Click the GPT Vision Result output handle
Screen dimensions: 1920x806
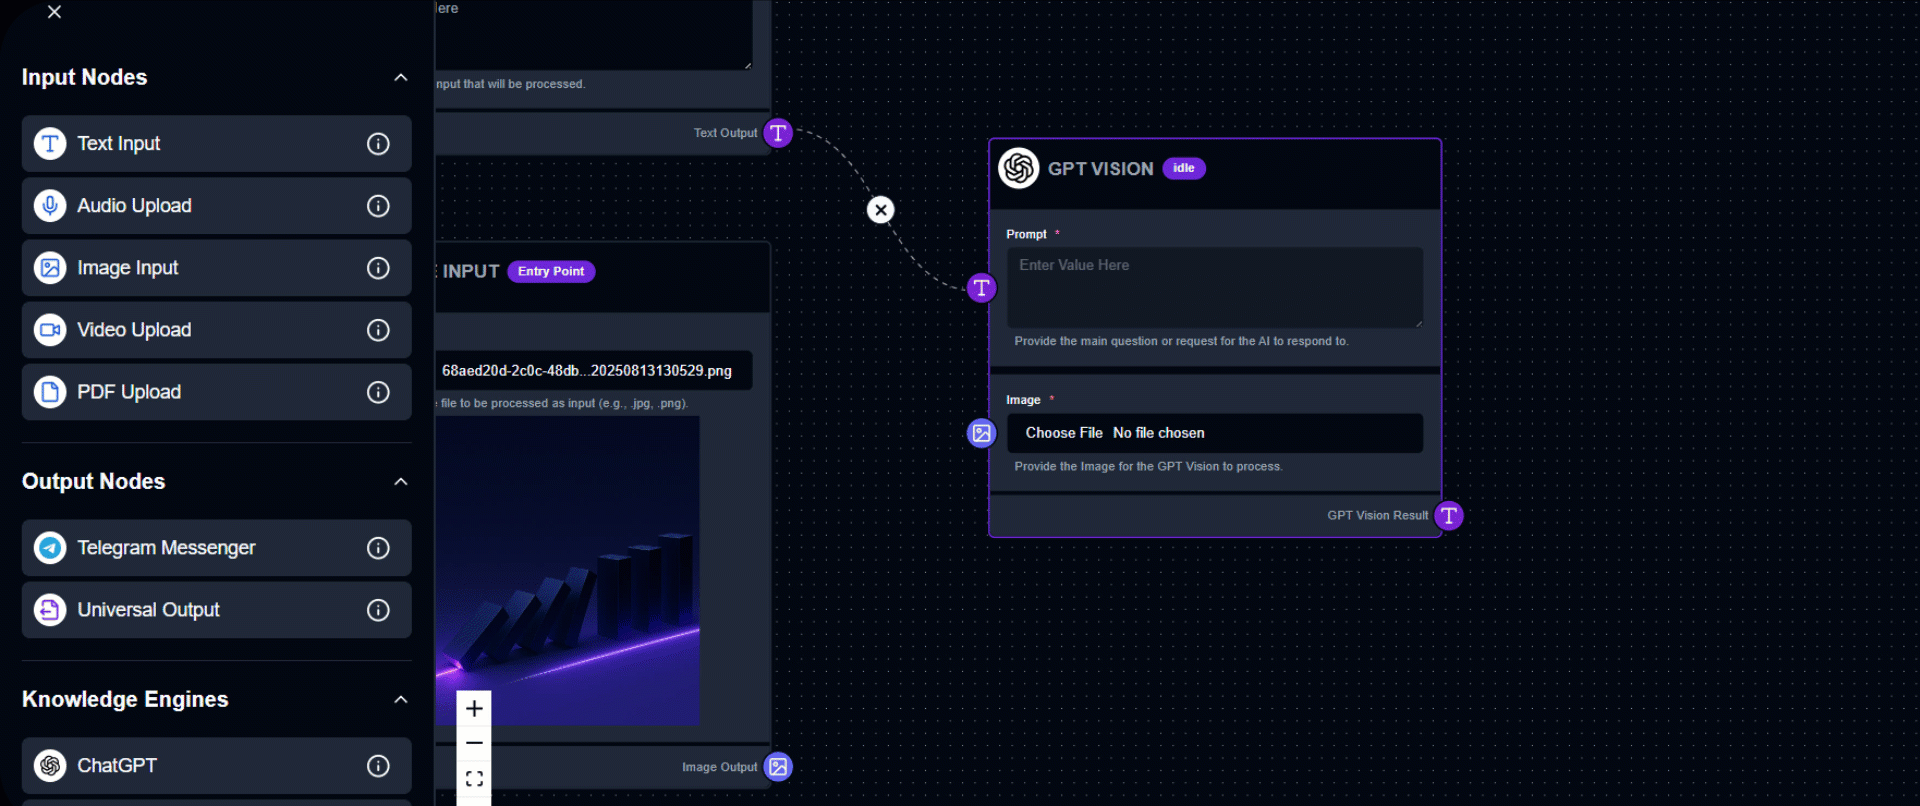point(1448,516)
